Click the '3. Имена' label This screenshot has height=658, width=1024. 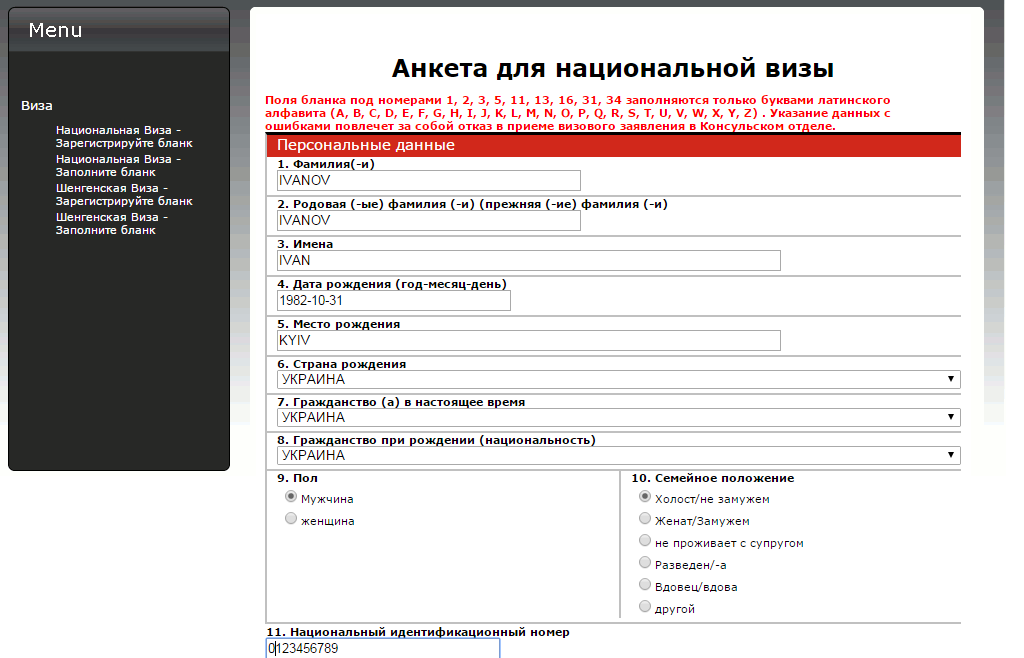click(x=305, y=244)
